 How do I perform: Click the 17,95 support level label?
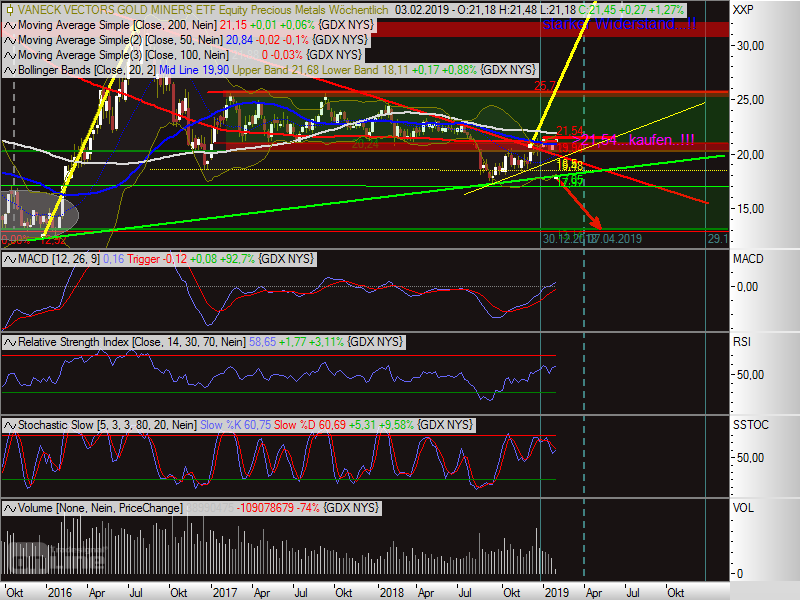pos(569,181)
